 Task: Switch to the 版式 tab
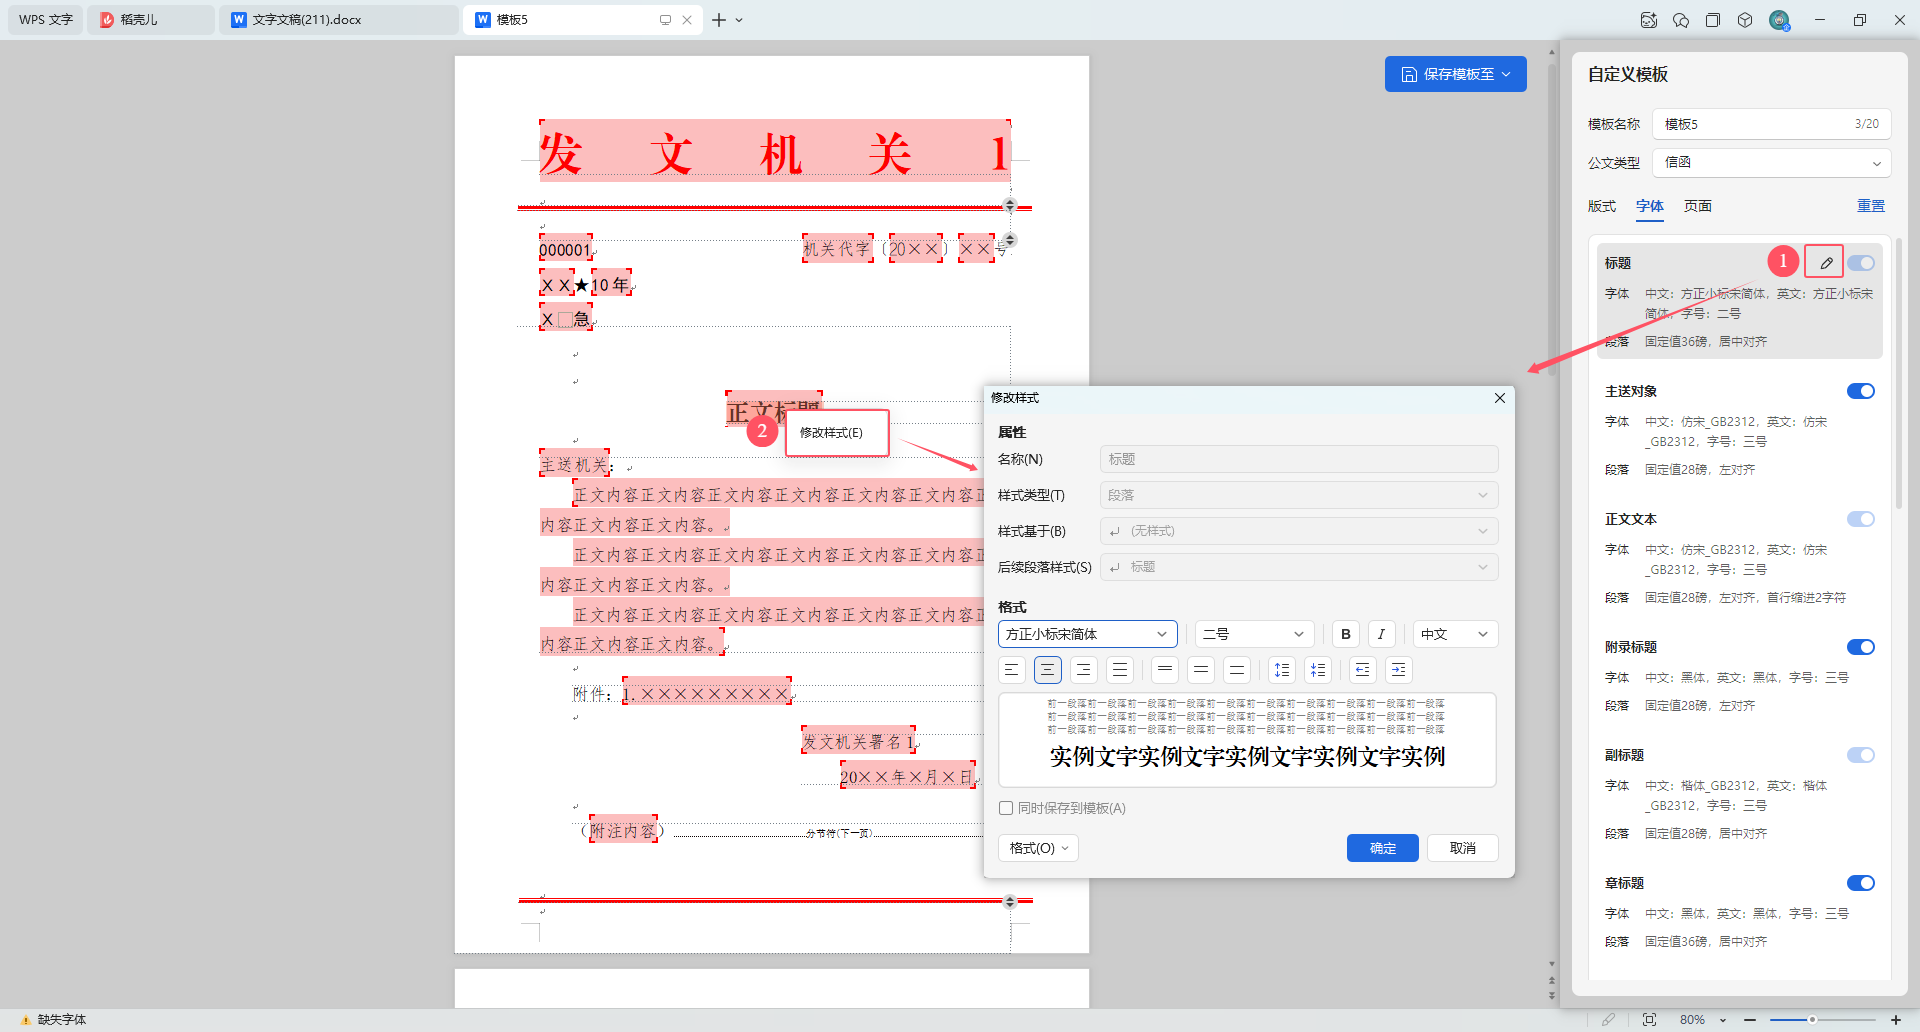[x=1601, y=206]
